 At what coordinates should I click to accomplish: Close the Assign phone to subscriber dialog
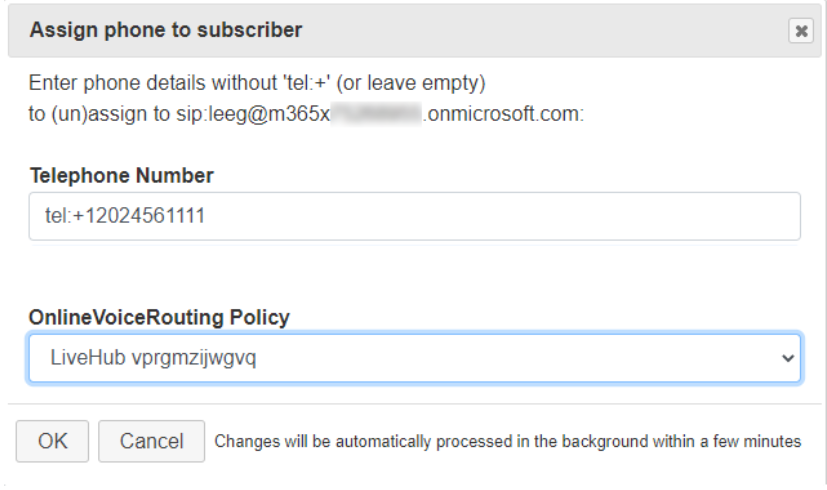pos(801,31)
